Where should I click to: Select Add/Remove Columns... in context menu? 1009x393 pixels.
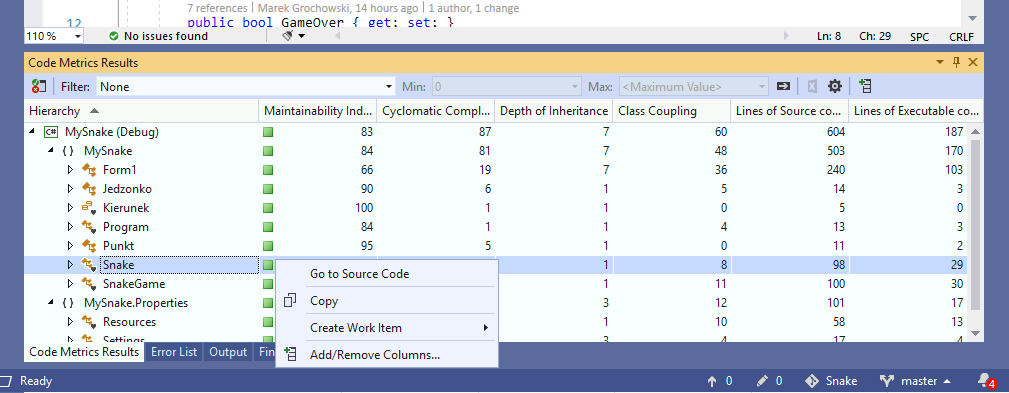pos(387,354)
